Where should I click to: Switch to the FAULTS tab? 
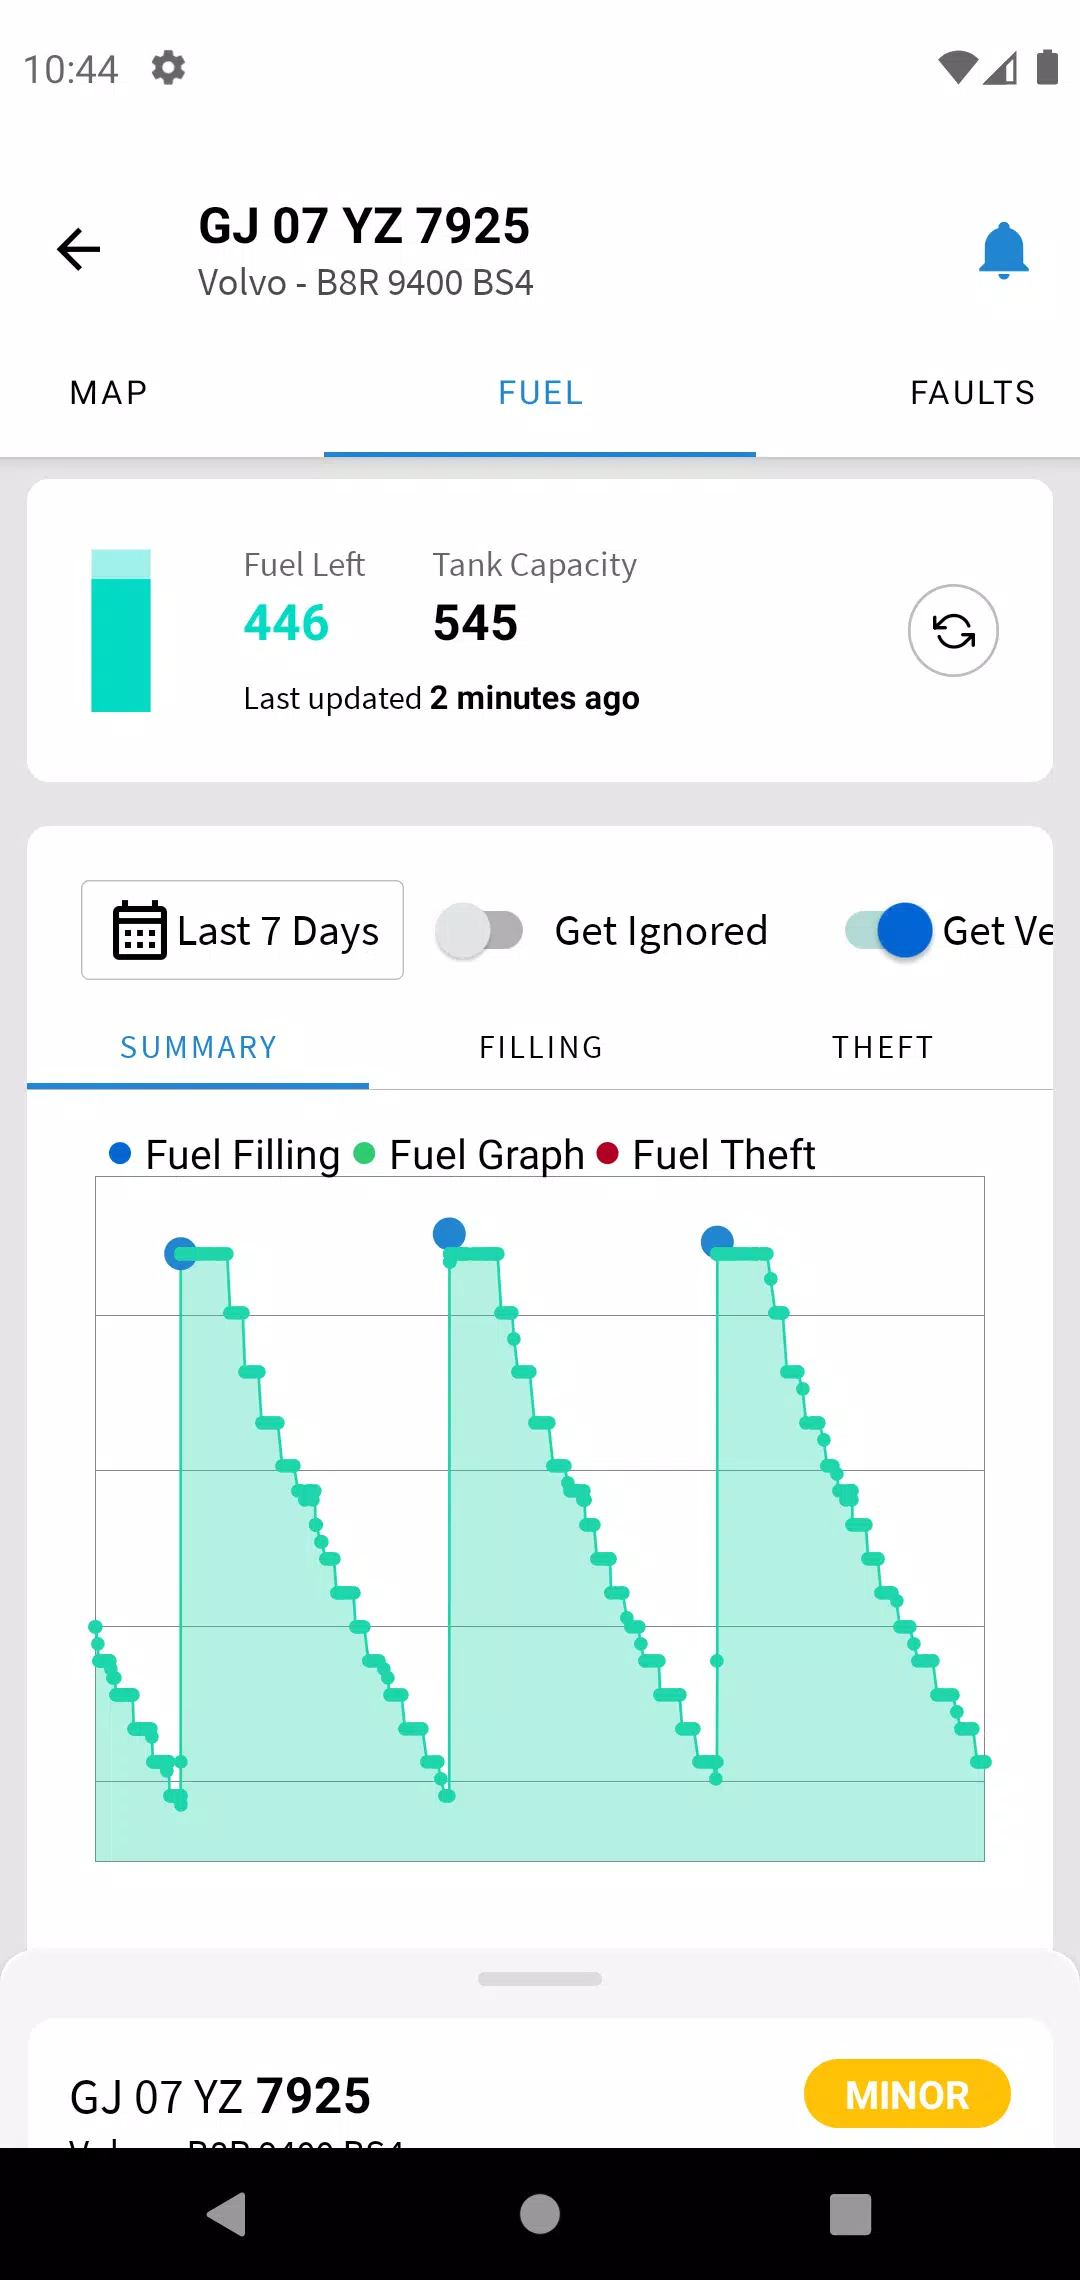(972, 393)
